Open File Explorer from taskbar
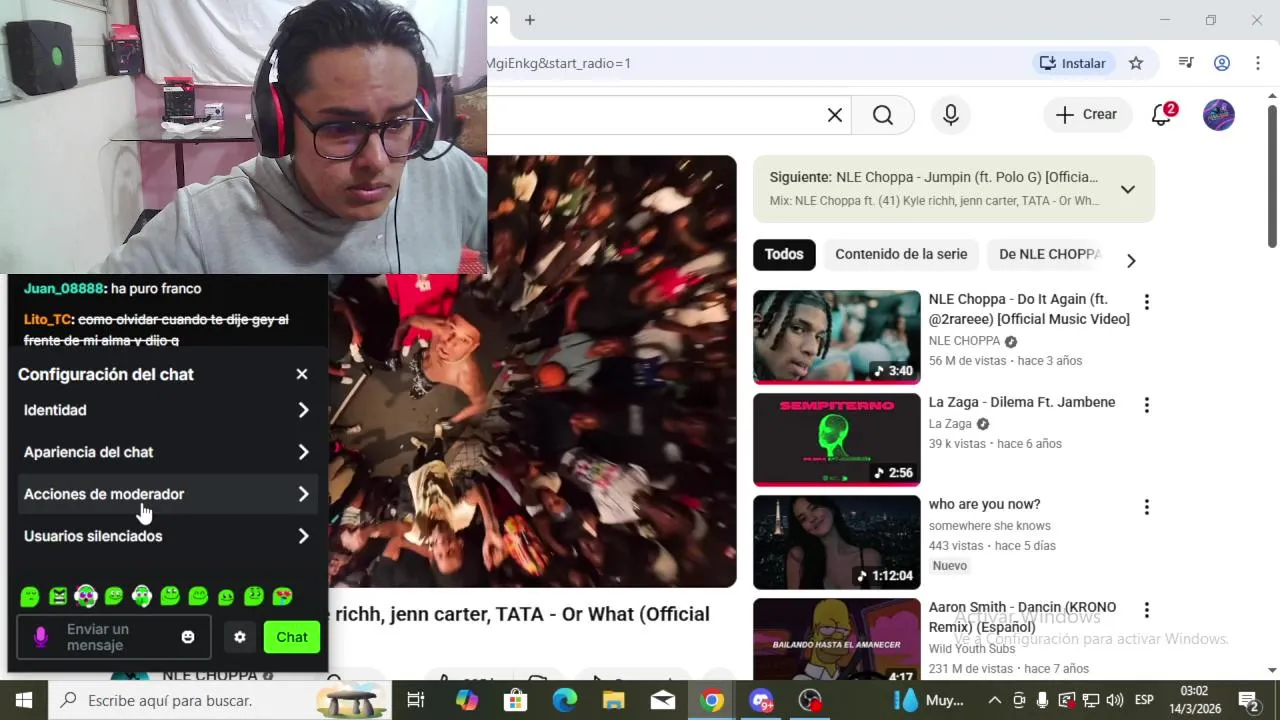 (614, 700)
